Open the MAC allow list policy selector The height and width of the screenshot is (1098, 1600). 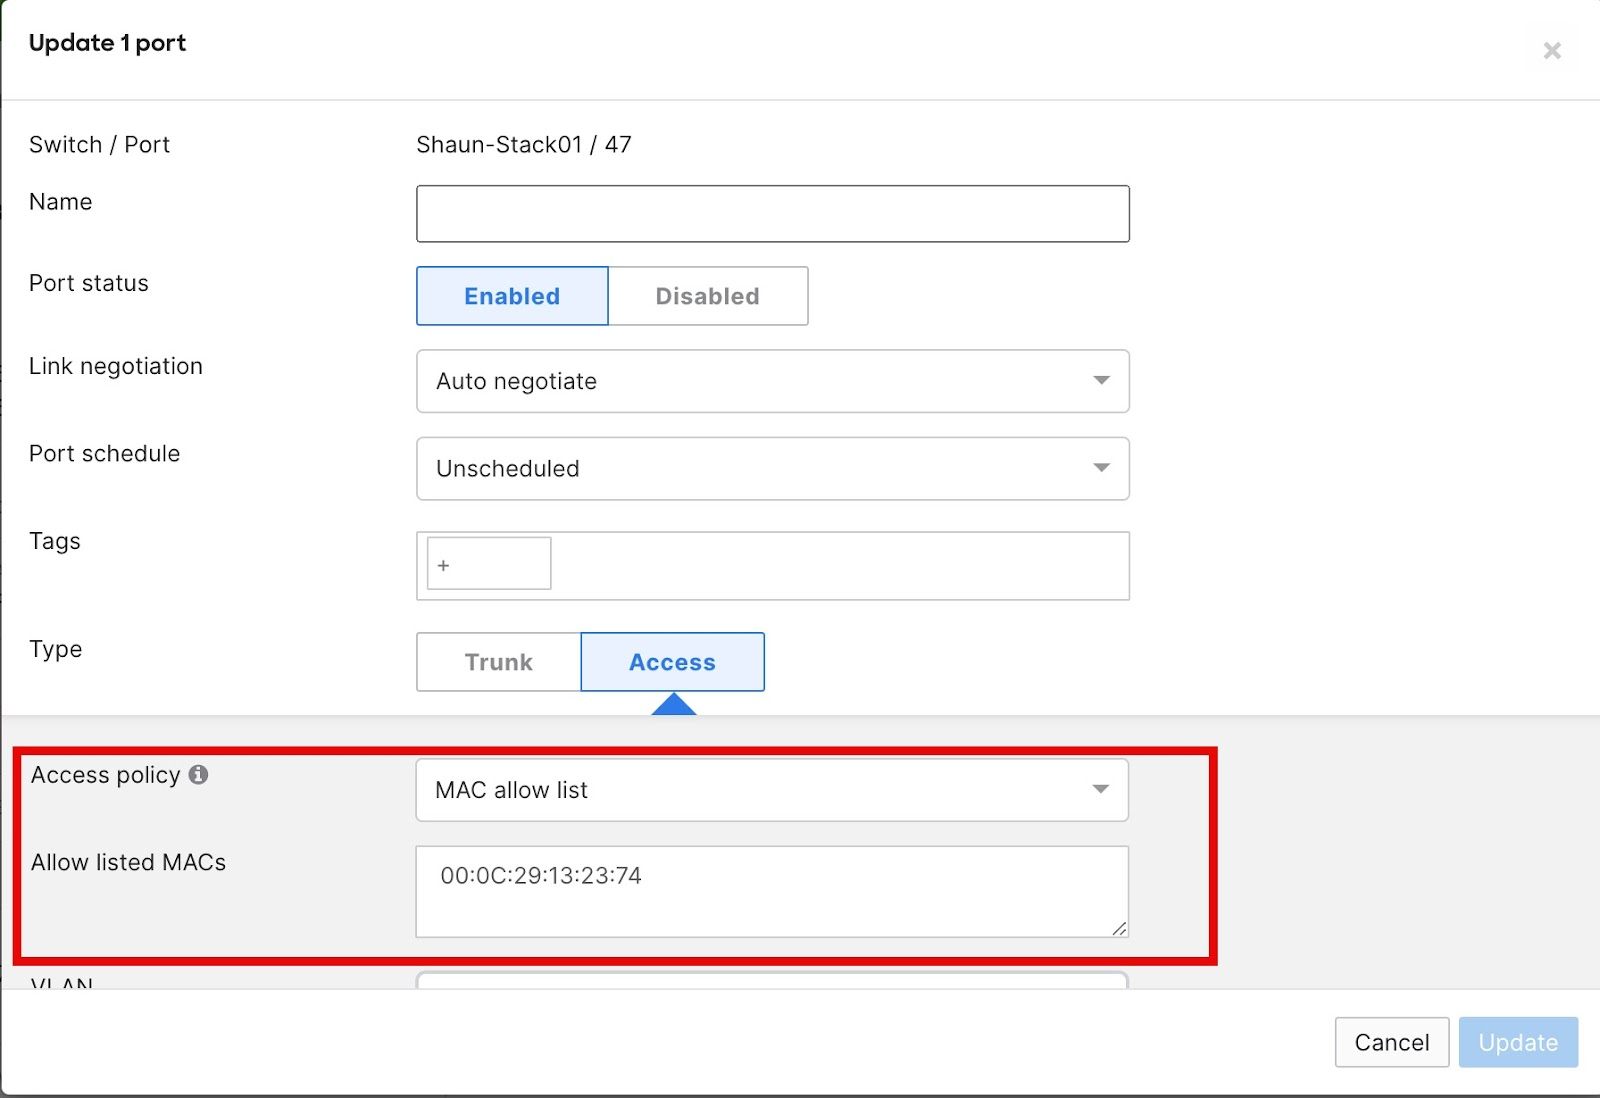[x=772, y=789]
